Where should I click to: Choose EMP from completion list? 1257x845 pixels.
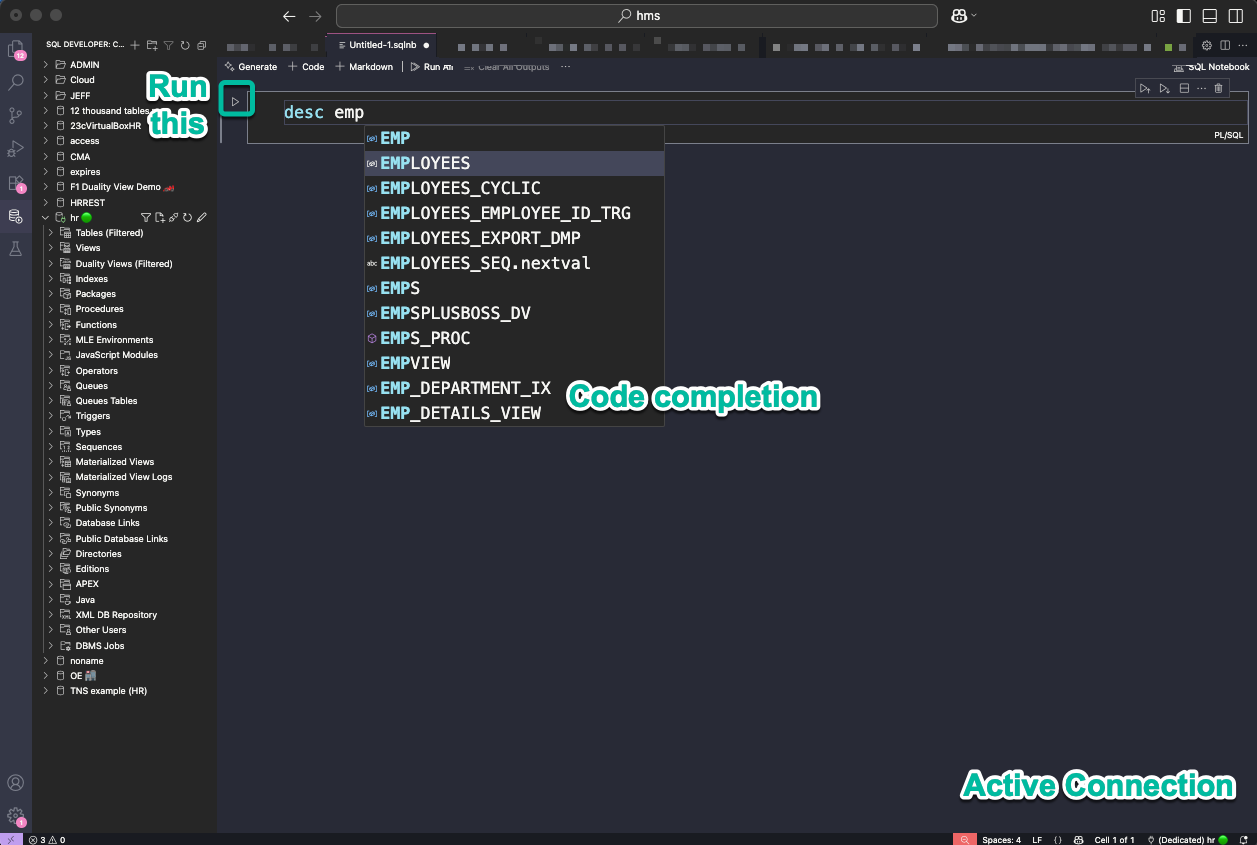514,138
